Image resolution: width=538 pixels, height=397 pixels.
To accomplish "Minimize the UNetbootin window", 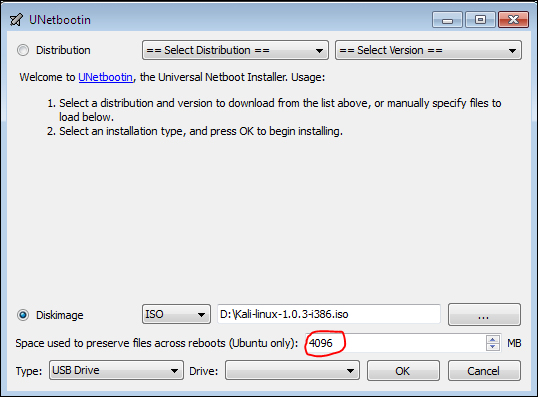I will click(x=447, y=20).
